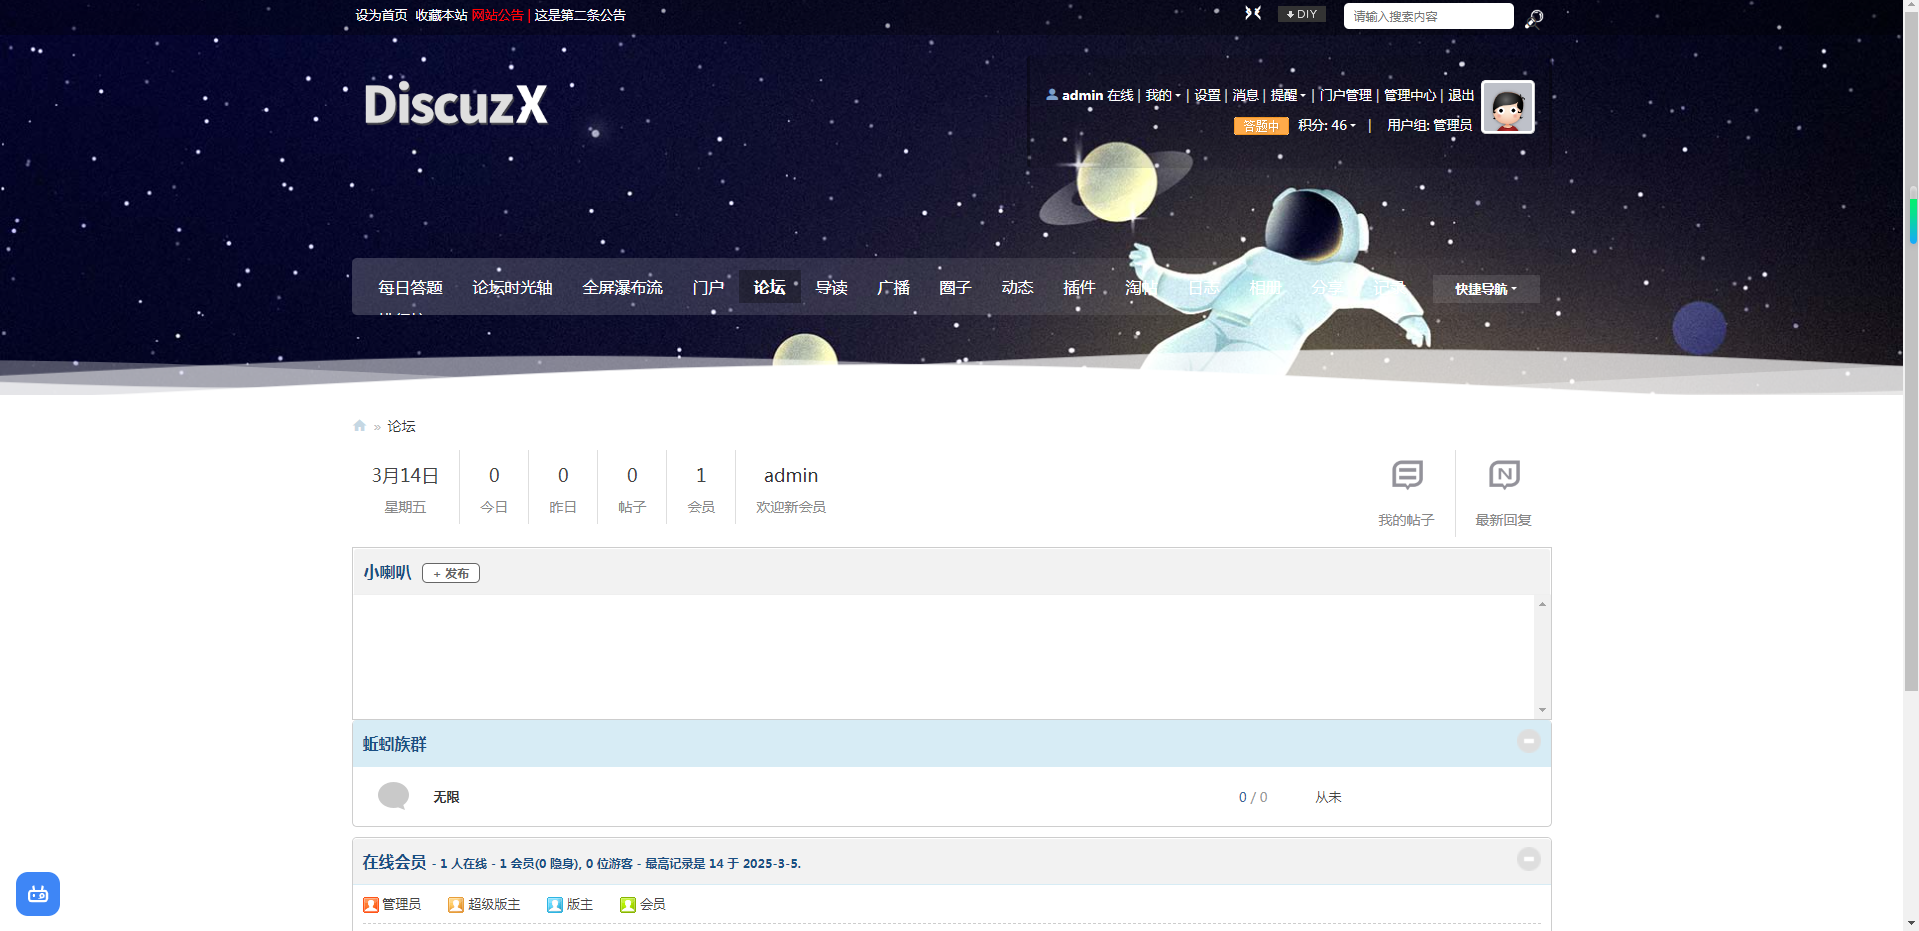The image size is (1919, 931).
Task: Collapse the 在线会员 online members section
Action: point(1528,860)
